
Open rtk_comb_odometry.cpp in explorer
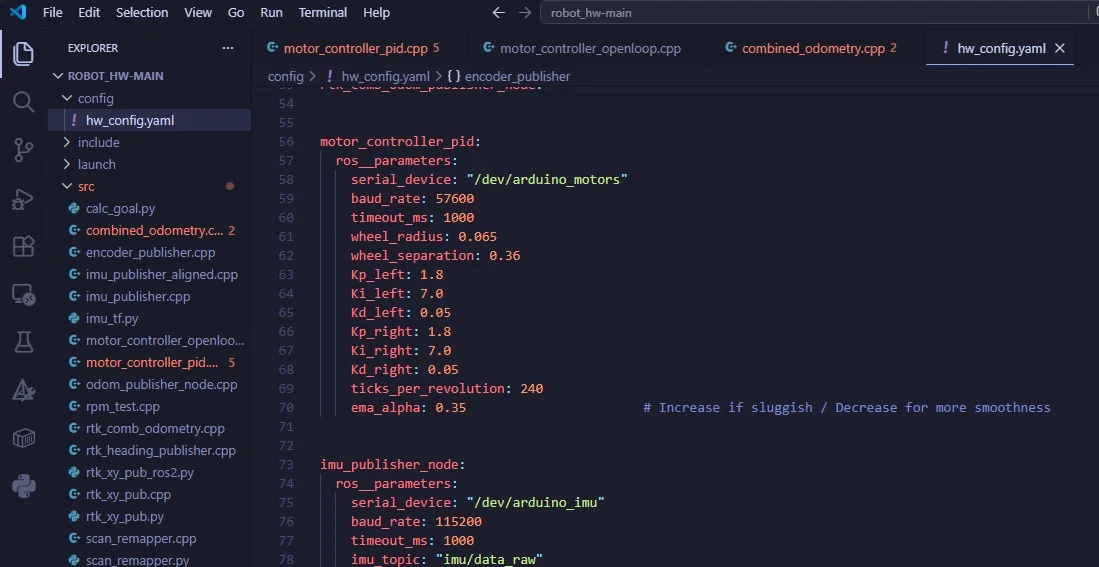(149, 429)
